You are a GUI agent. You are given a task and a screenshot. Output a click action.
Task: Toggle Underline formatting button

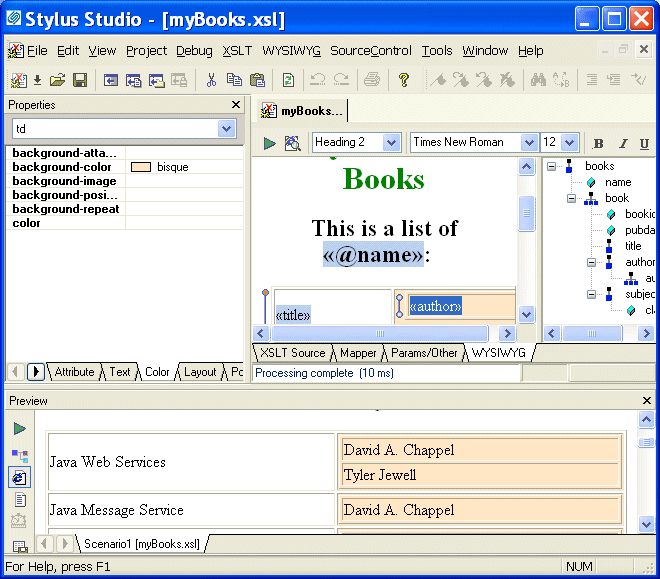point(644,143)
